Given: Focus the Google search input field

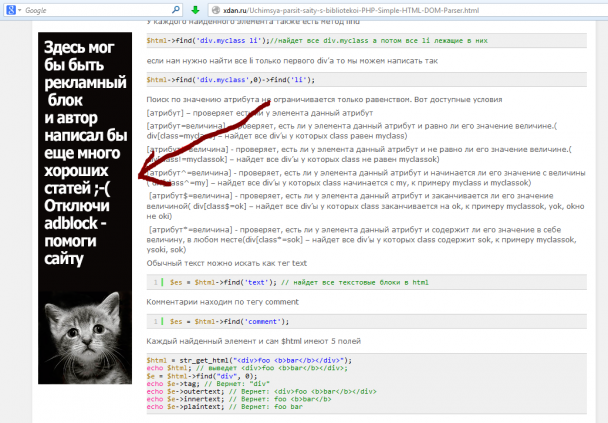Looking at the screenshot, I should click(97, 10).
